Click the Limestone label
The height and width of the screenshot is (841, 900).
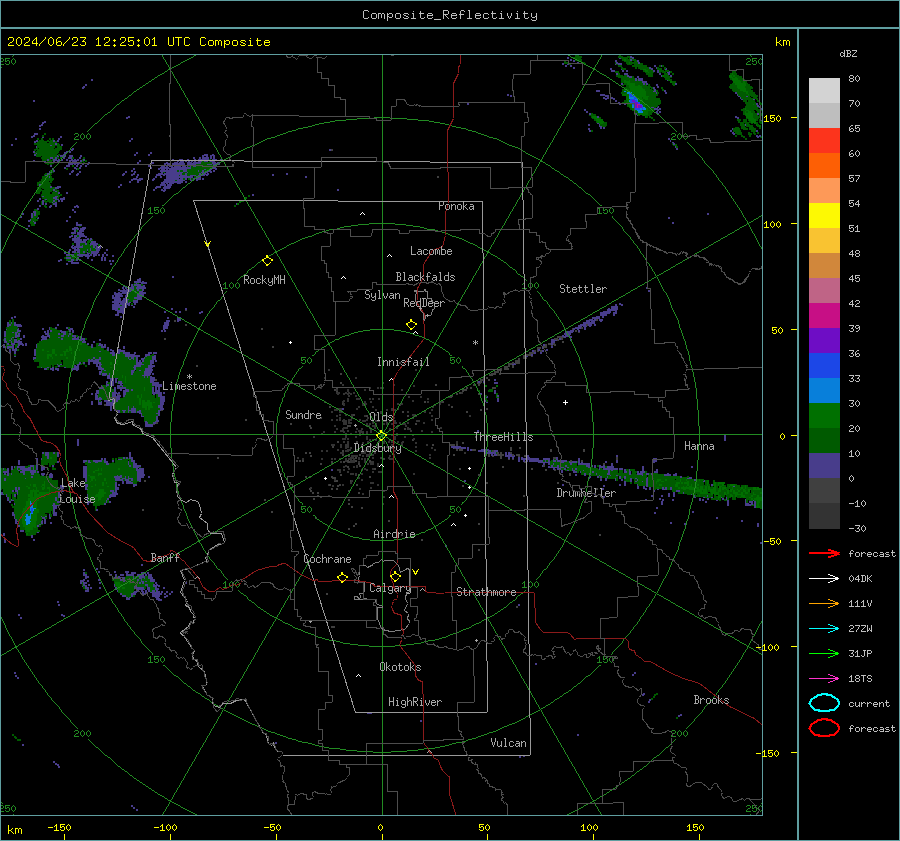[189, 386]
